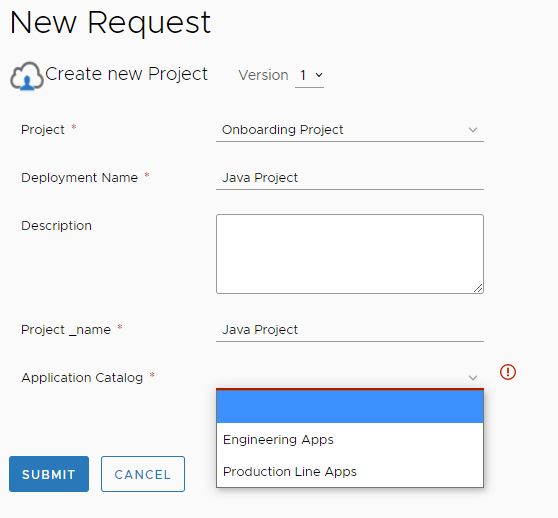The height and width of the screenshot is (518, 558).
Task: Click the Application Catalog chevron arrow
Action: (473, 377)
